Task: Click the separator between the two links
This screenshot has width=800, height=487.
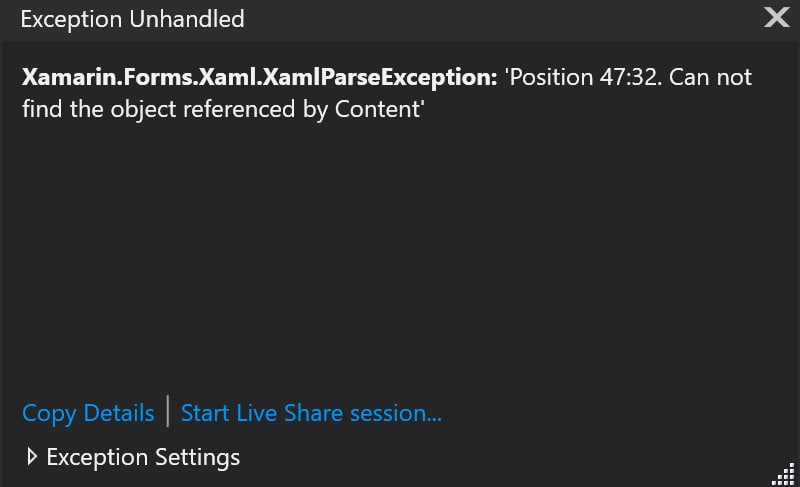Action: [x=167, y=412]
